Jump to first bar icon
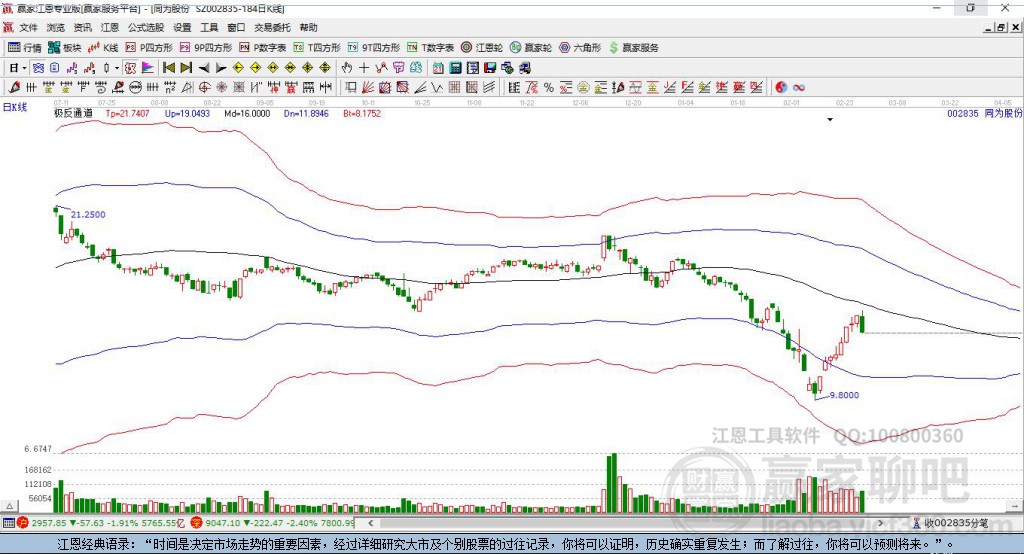Screen dimensions: 1024x554 pos(168,68)
